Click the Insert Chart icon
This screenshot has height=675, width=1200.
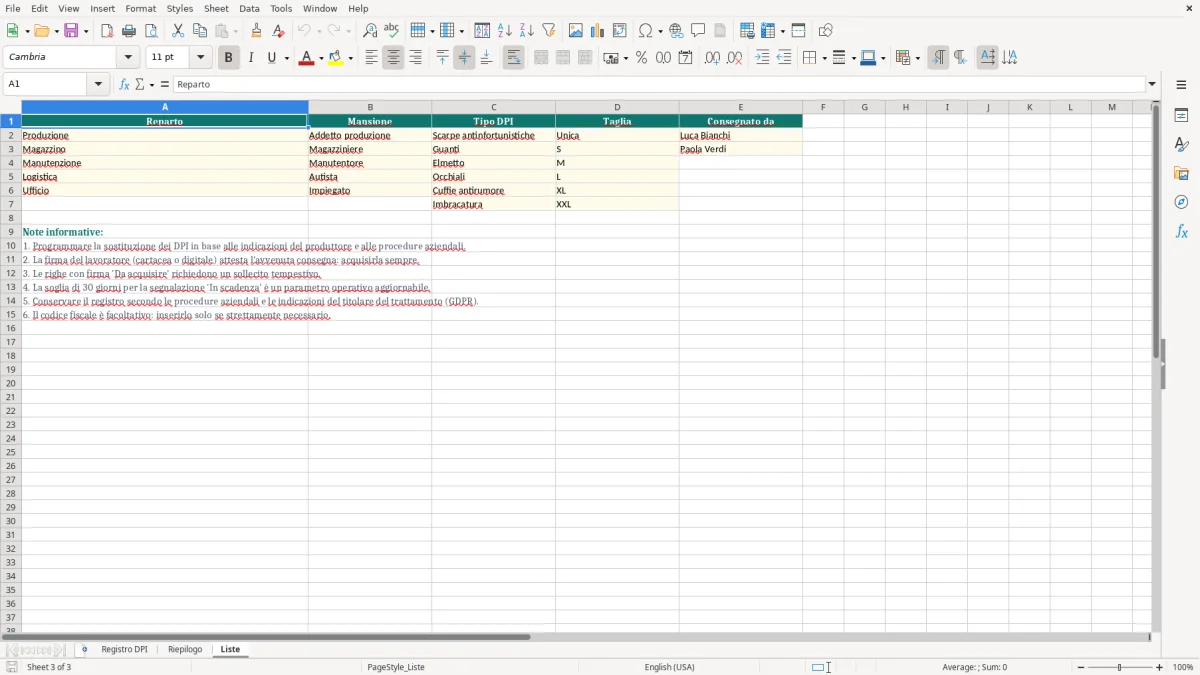[598, 31]
